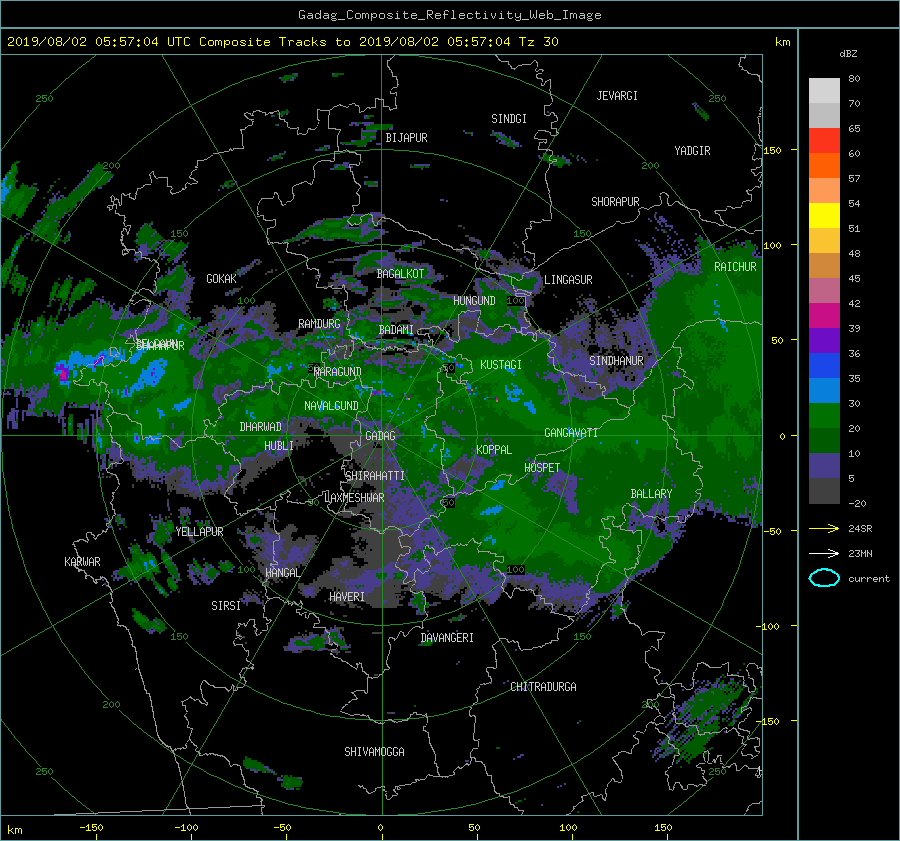Viewport: 900px width, 841px height.
Task: Click the yellow 54 dBZ color swatch
Action: click(824, 216)
